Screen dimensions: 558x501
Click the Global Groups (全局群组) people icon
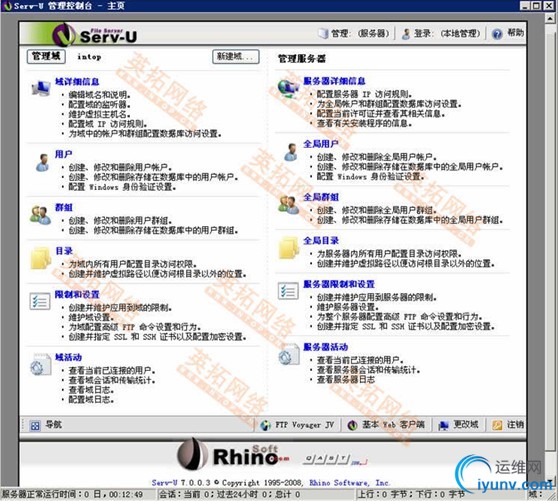pos(288,205)
